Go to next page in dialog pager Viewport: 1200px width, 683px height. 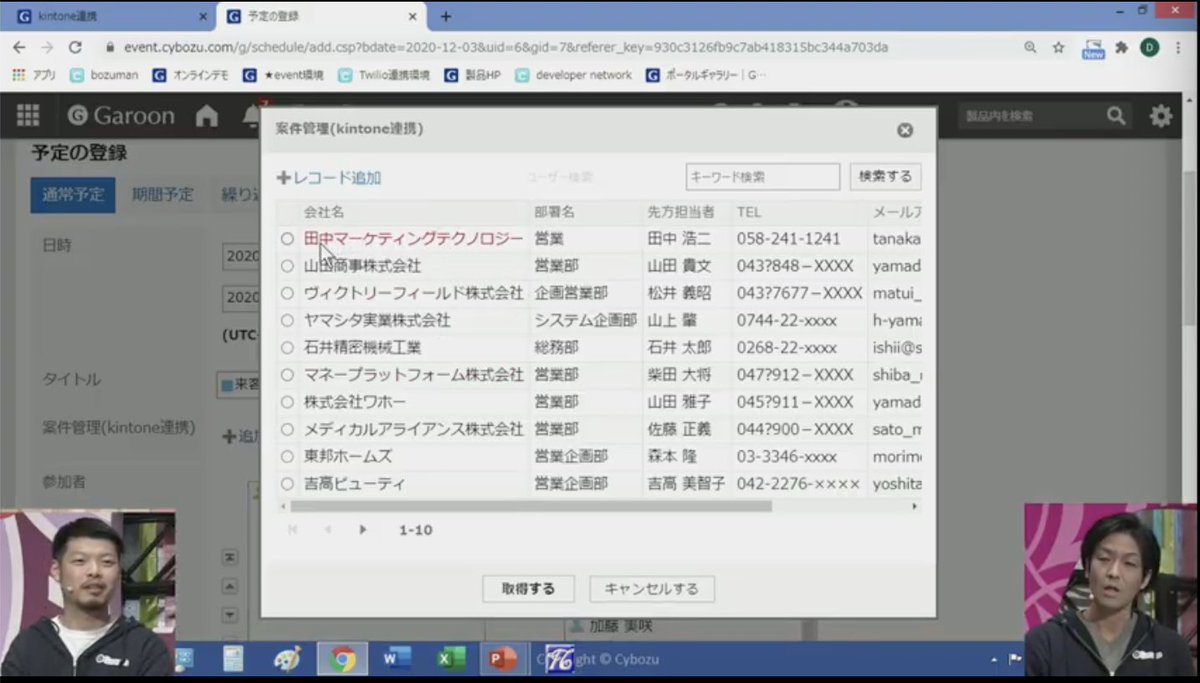click(363, 530)
